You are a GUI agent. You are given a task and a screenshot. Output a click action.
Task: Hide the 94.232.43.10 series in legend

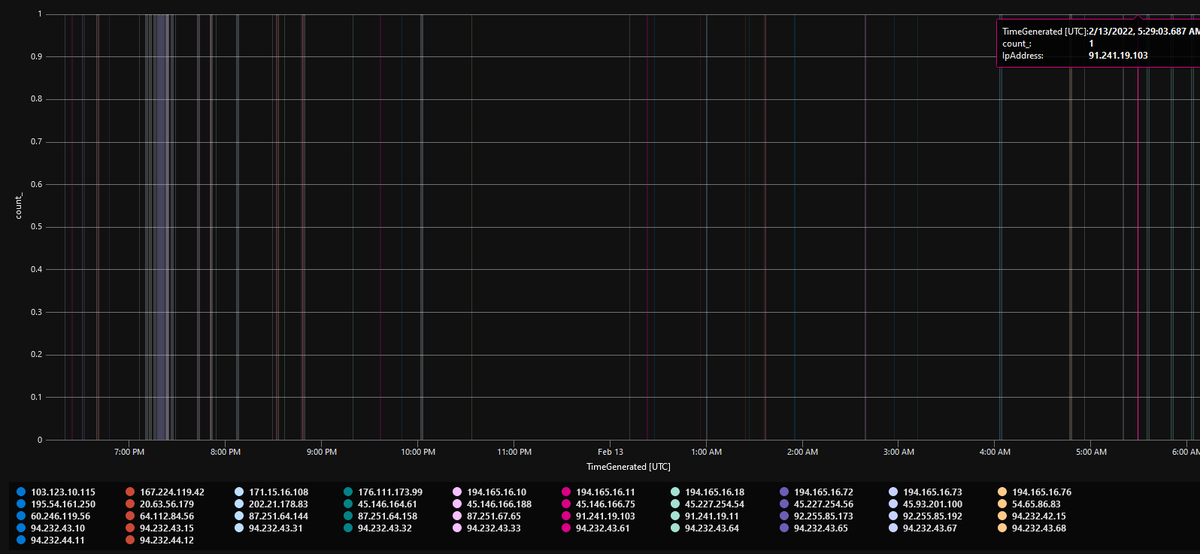coord(51,528)
